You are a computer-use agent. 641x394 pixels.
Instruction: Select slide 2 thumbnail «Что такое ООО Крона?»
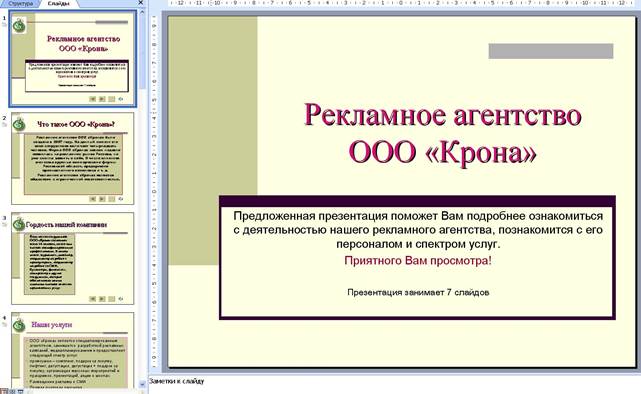(x=72, y=159)
